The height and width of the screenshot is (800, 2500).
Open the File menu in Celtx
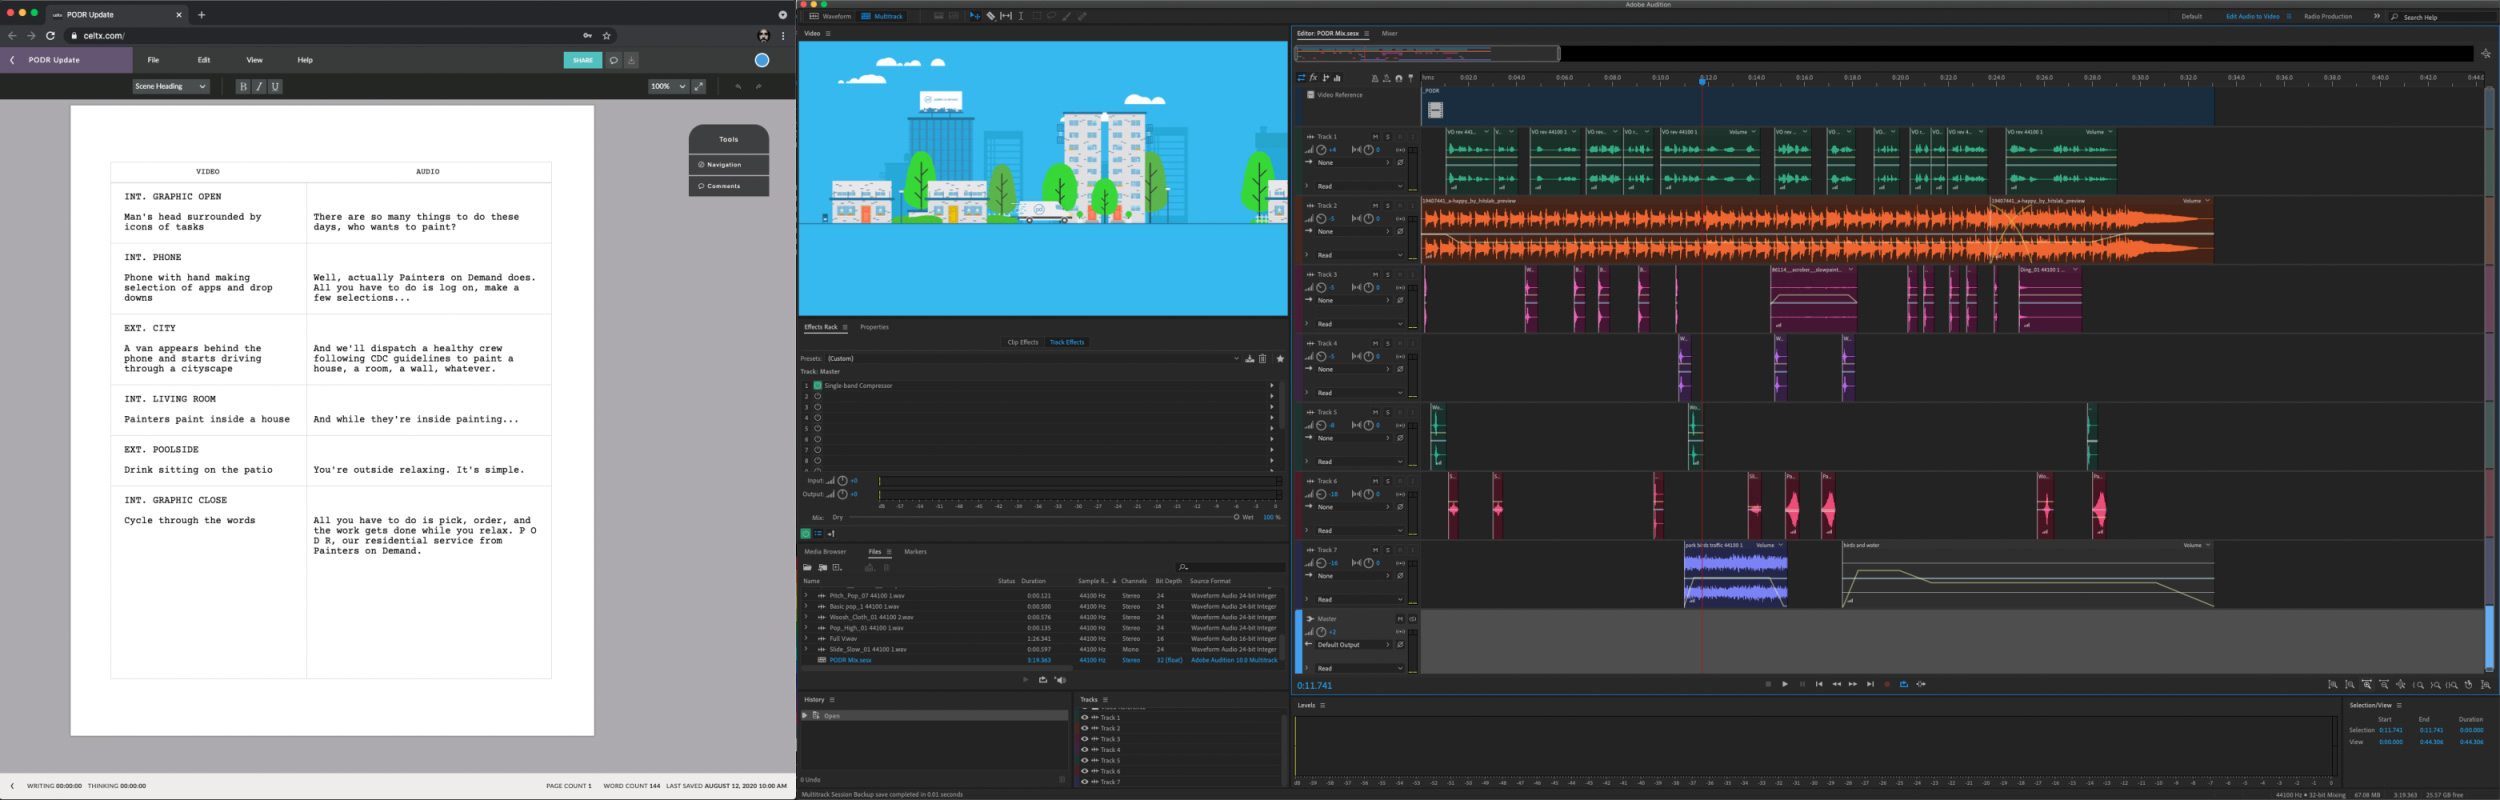[x=153, y=60]
